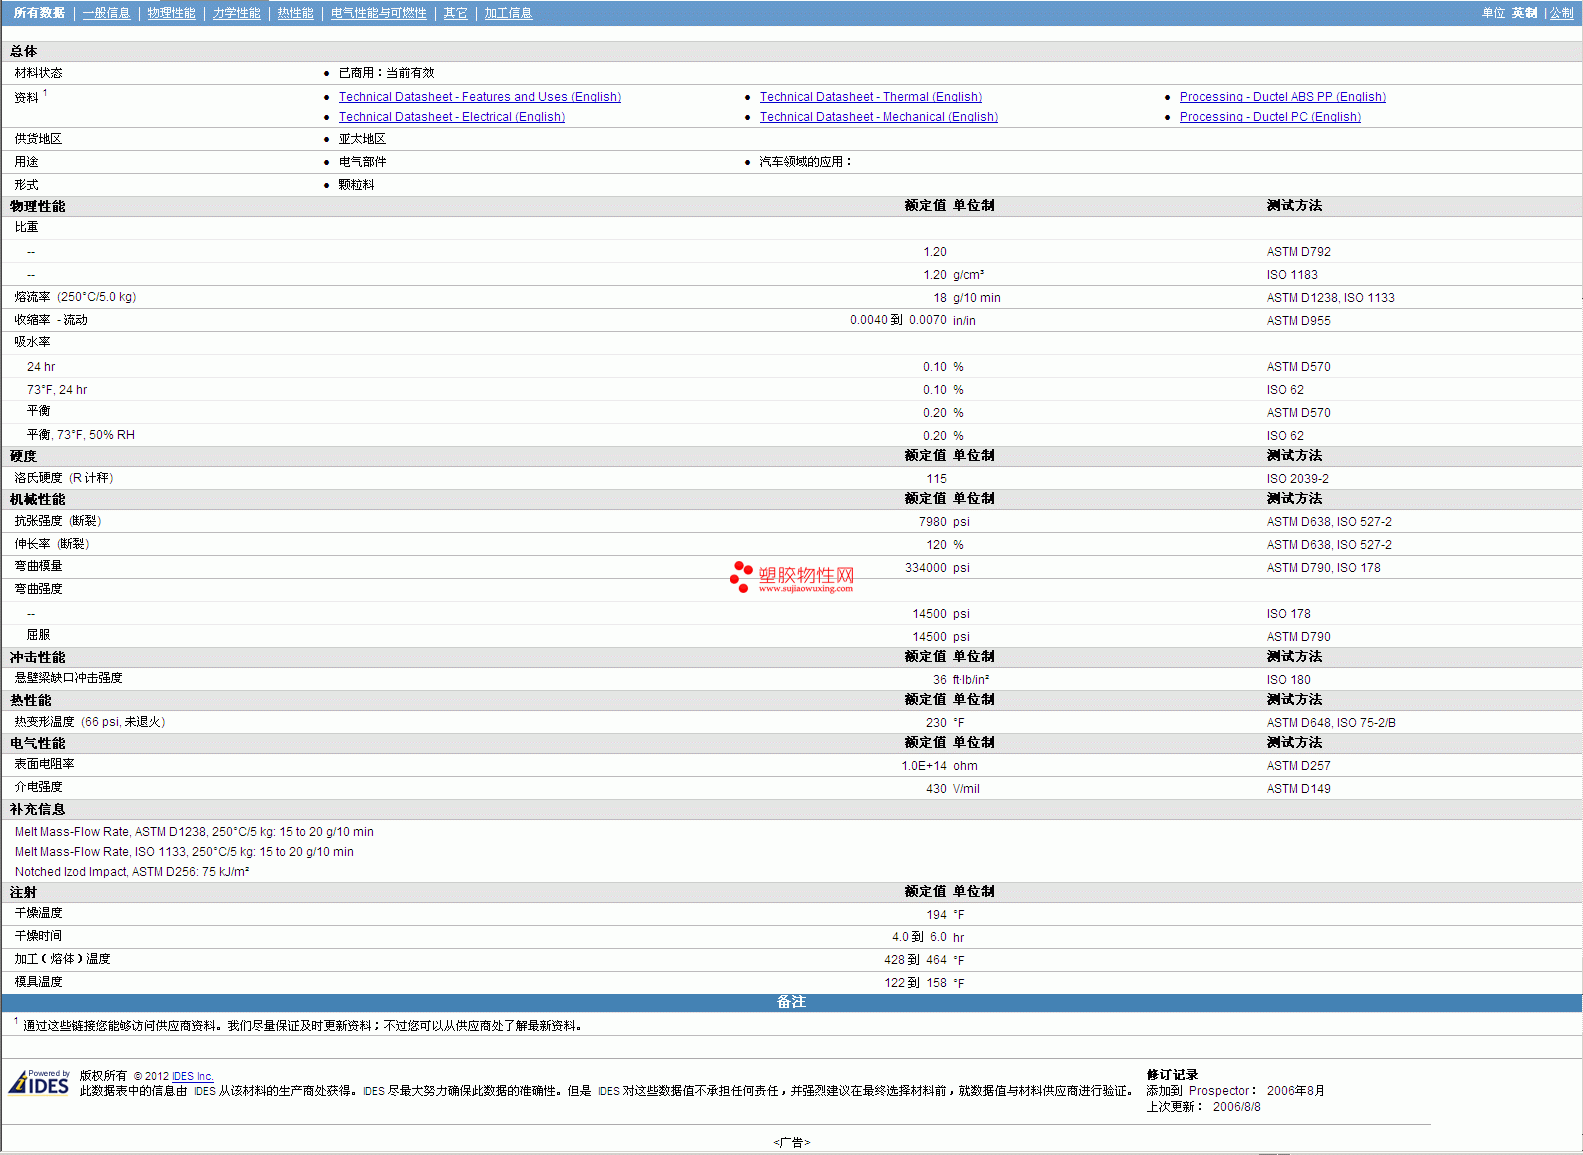Open the 物理性能 section tab

coord(171,13)
